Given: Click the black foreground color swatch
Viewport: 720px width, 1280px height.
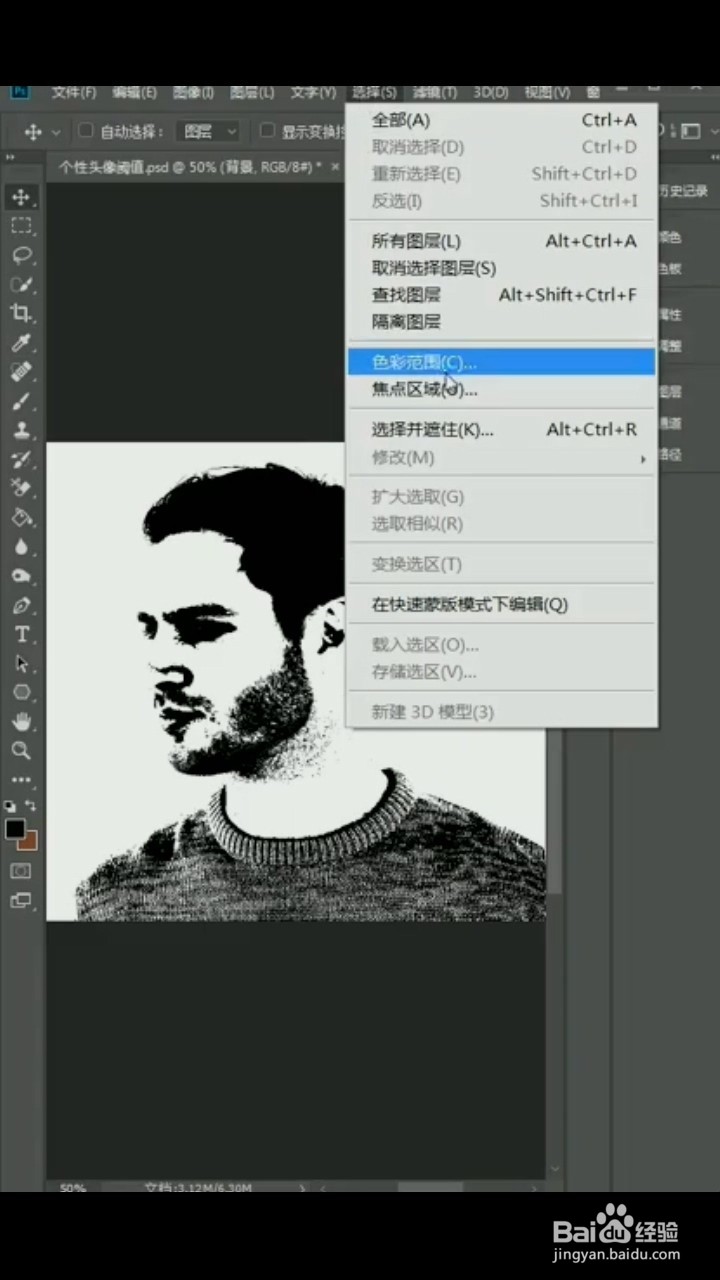Looking at the screenshot, I should pyautogui.click(x=14, y=829).
